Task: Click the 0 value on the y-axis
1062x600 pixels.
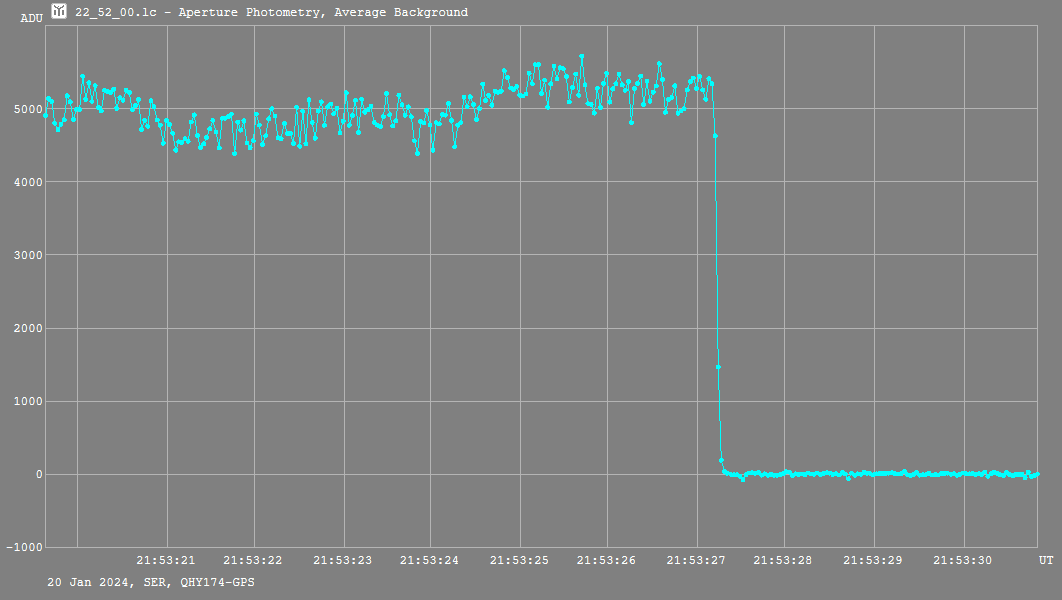Action: click(x=38, y=475)
